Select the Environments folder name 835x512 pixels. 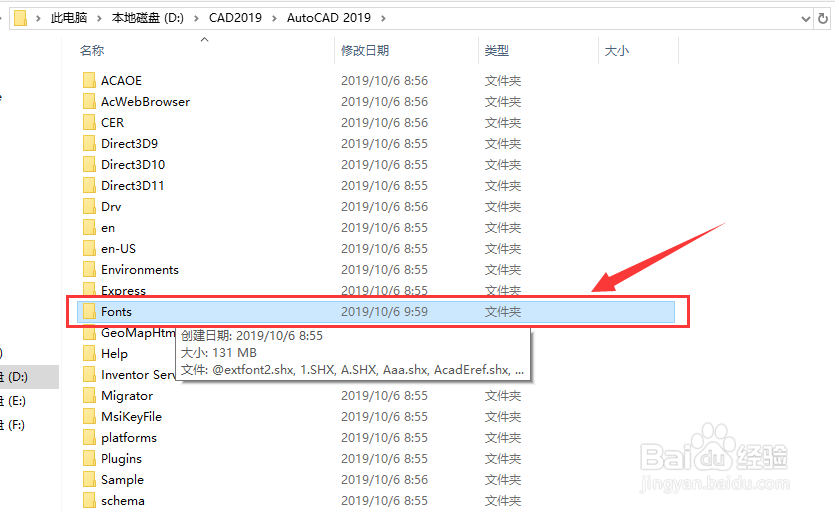[140, 270]
